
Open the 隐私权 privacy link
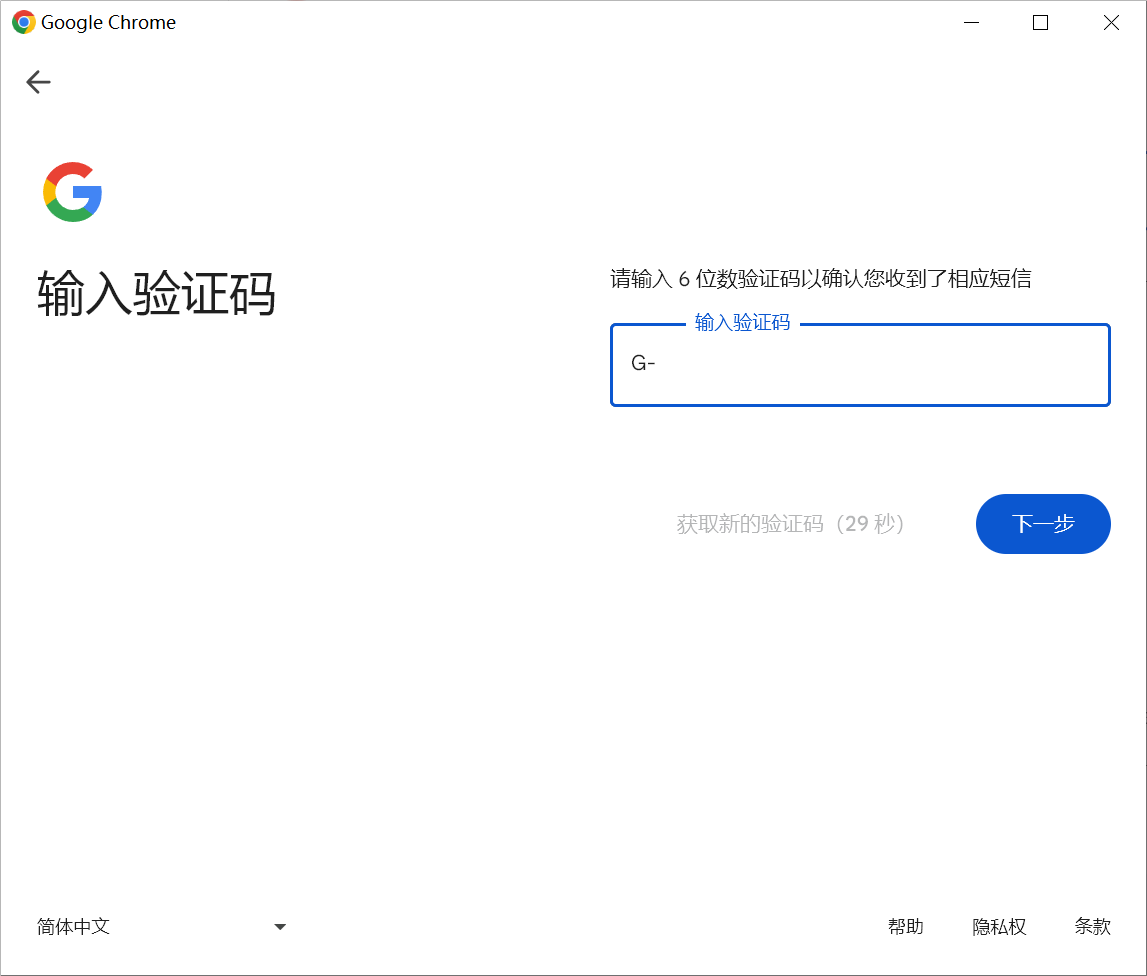click(x=999, y=926)
